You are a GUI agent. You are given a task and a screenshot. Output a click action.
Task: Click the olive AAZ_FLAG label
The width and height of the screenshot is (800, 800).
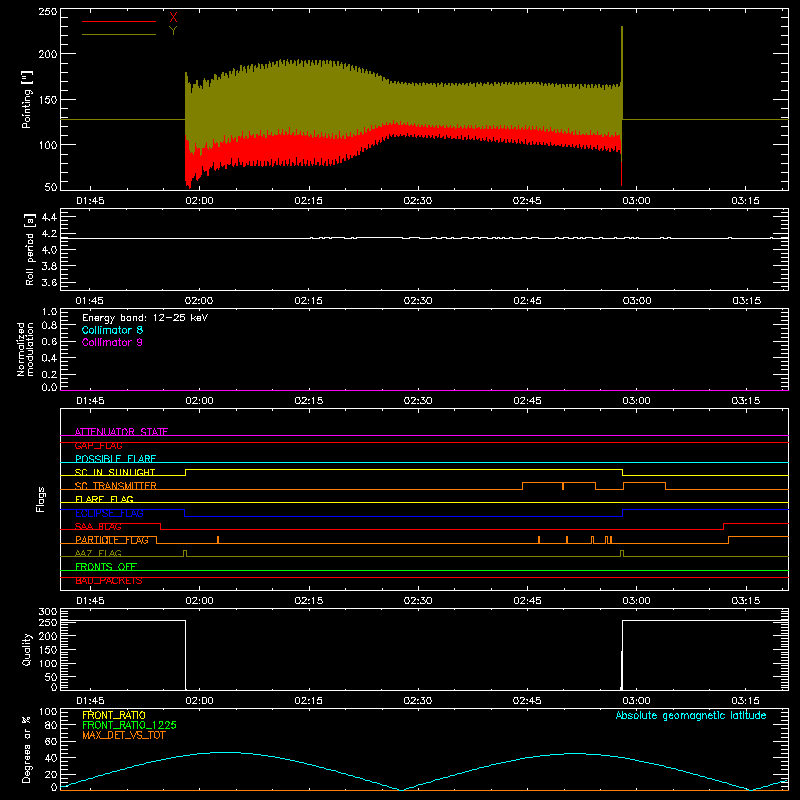[x=98, y=553]
